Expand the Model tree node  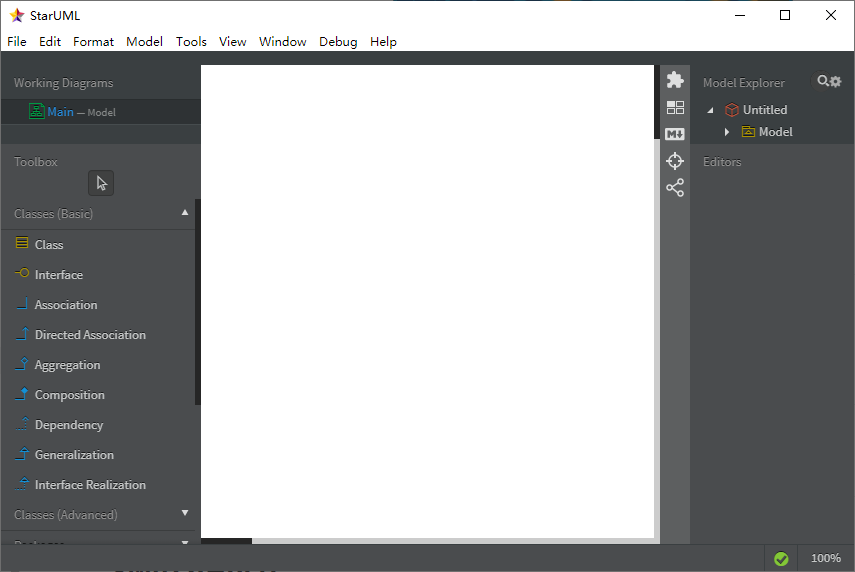[727, 132]
